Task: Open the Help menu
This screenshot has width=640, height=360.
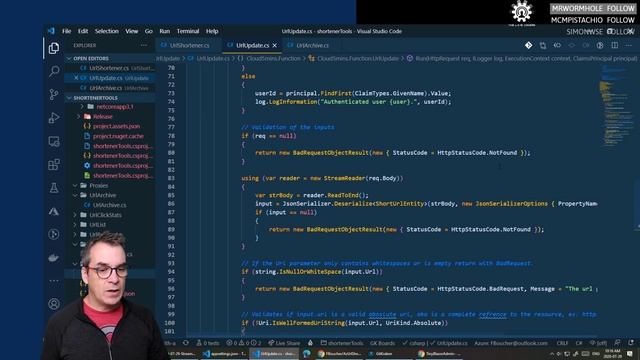Action: 212,31
